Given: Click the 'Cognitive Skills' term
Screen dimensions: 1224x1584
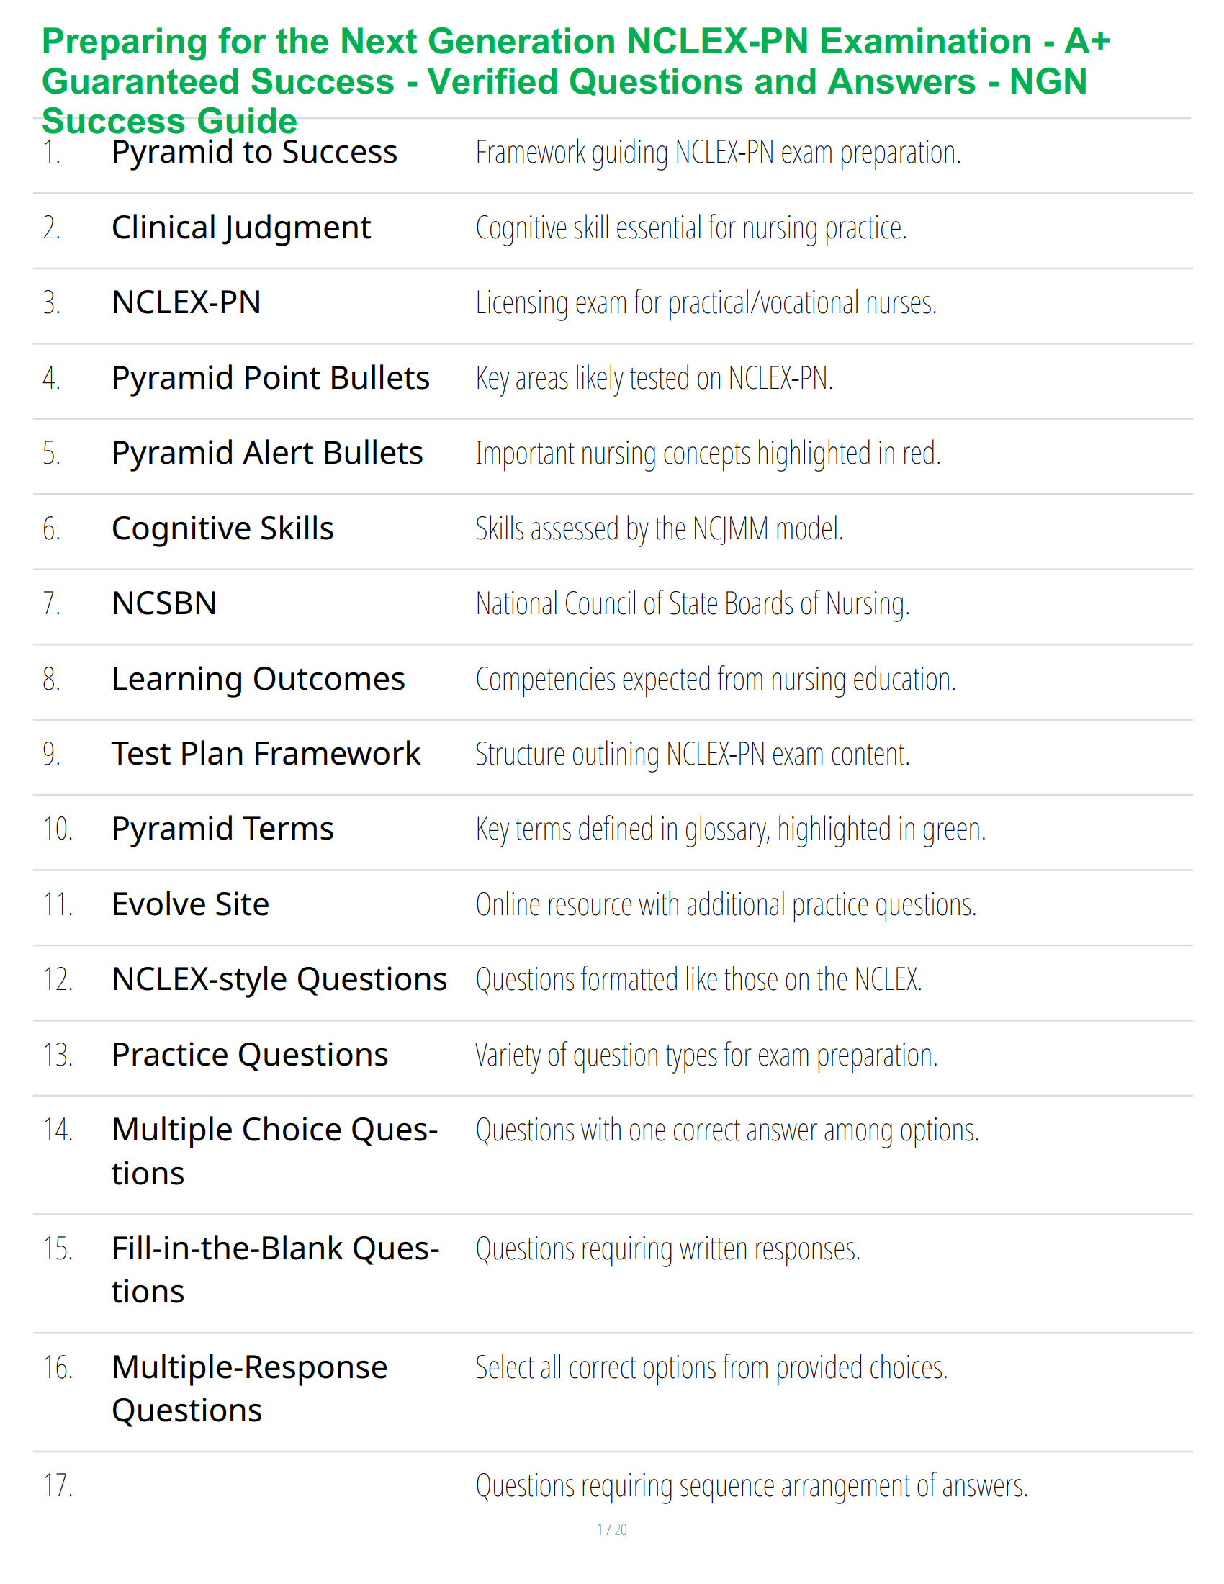Looking at the screenshot, I should (222, 528).
